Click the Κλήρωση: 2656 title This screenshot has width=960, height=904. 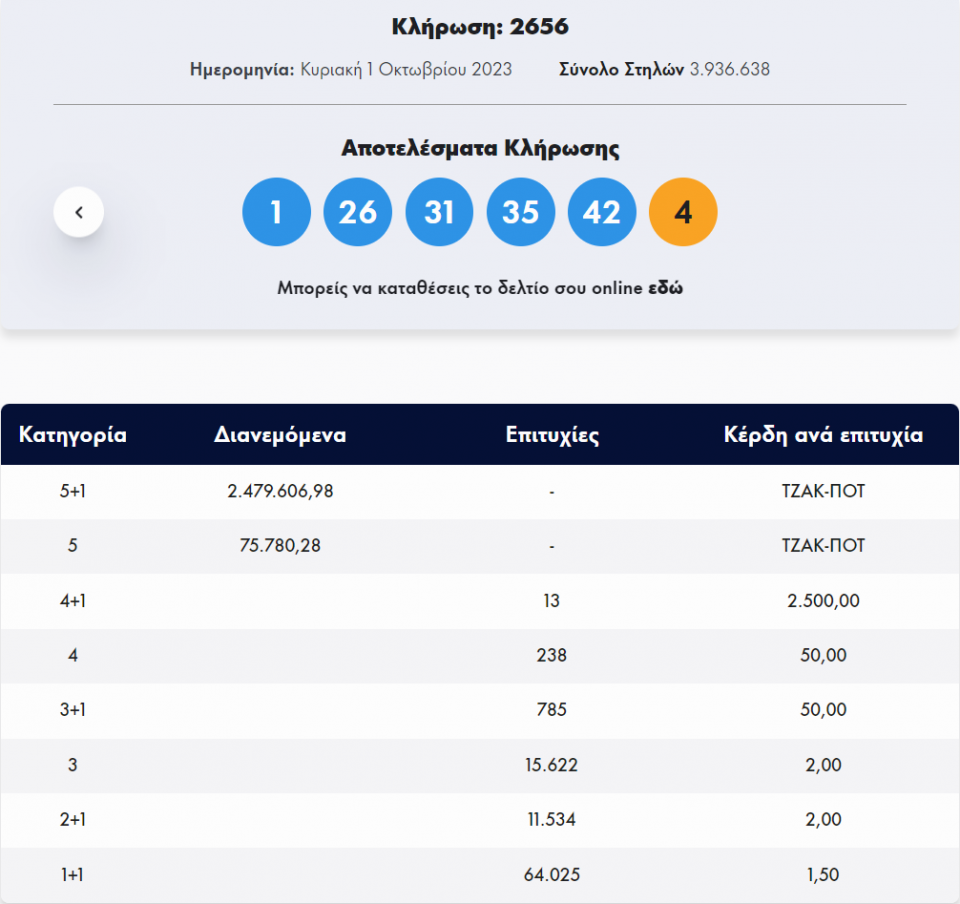tap(480, 27)
